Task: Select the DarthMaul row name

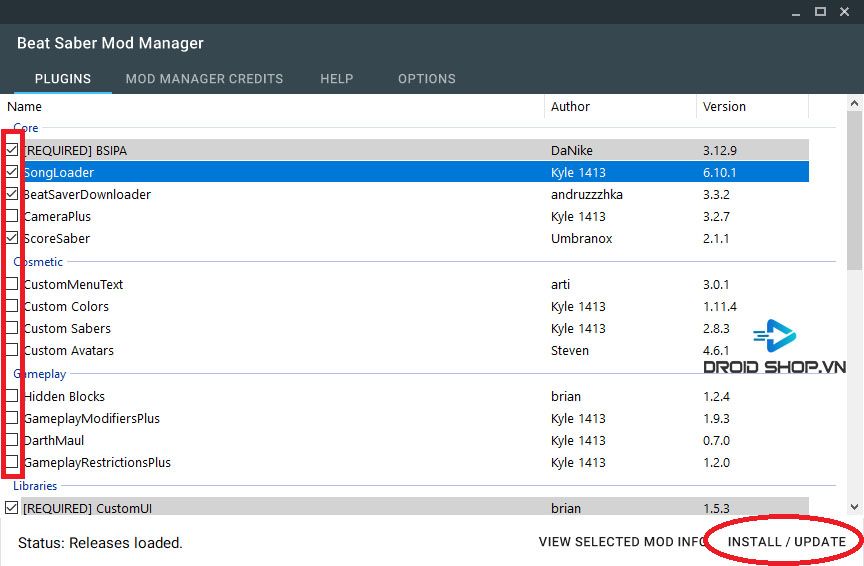Action: [x=53, y=440]
